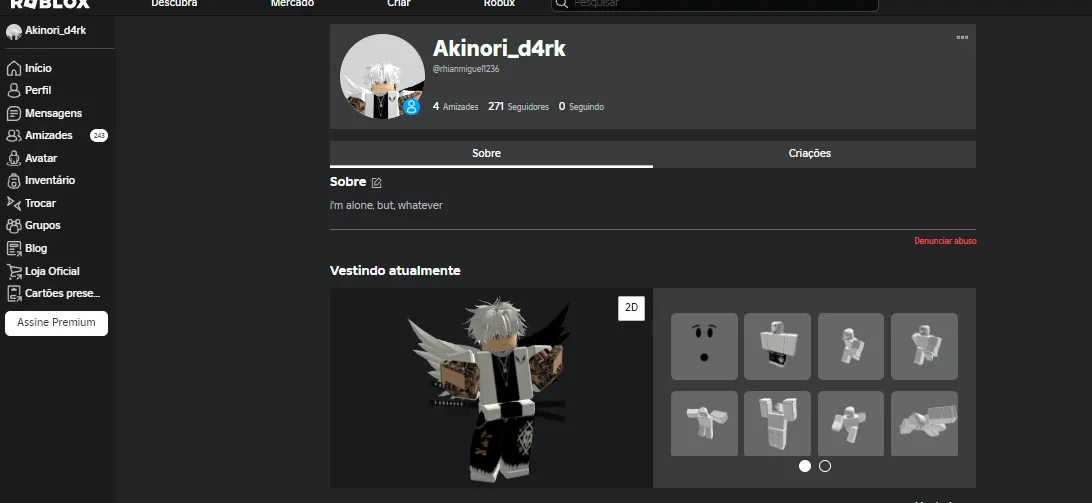The width and height of the screenshot is (1092, 503).
Task: Open the Loja Oficial cart icon
Action: pos(13,271)
